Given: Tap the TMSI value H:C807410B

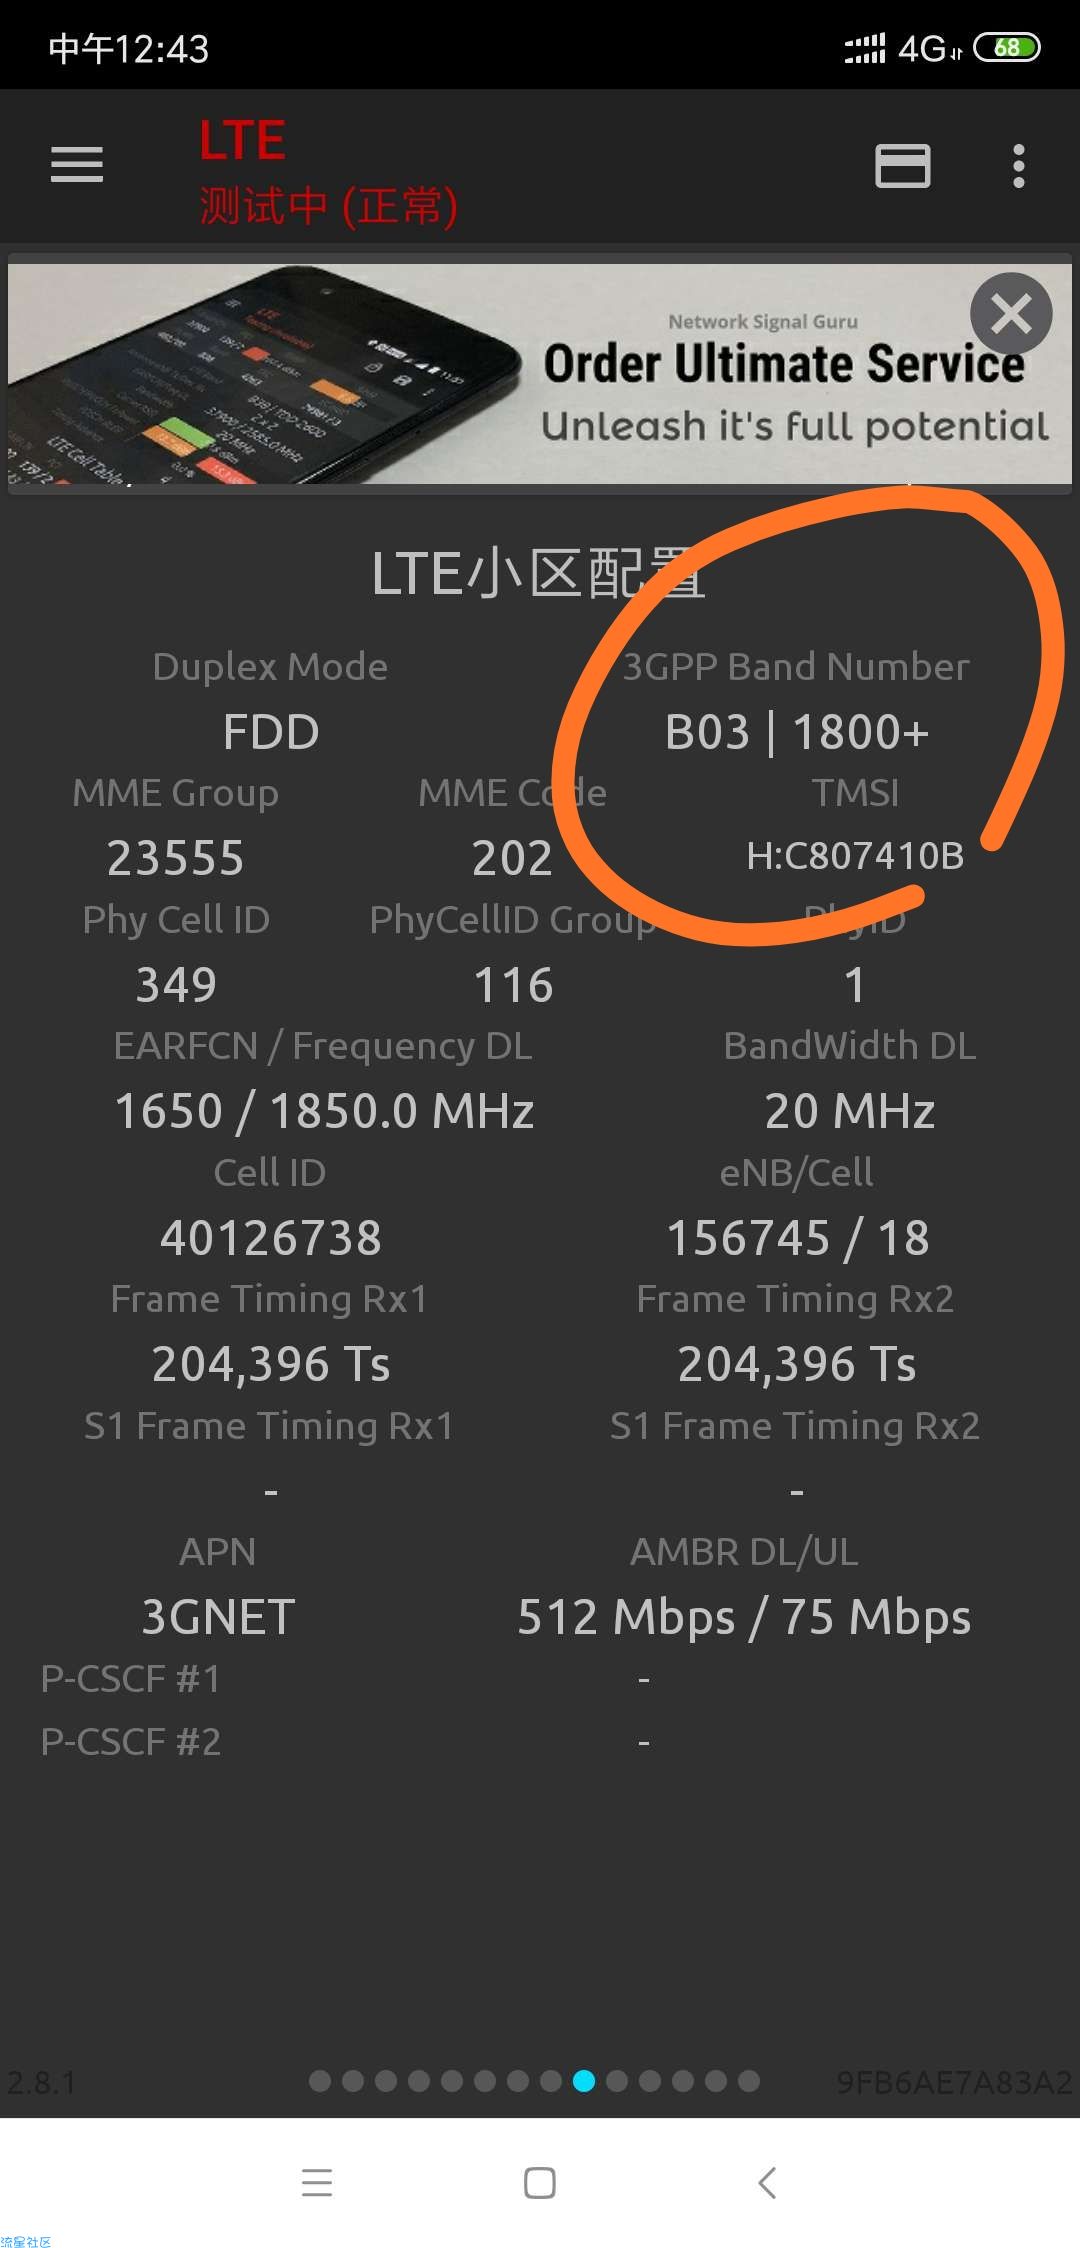Looking at the screenshot, I should pyautogui.click(x=855, y=856).
